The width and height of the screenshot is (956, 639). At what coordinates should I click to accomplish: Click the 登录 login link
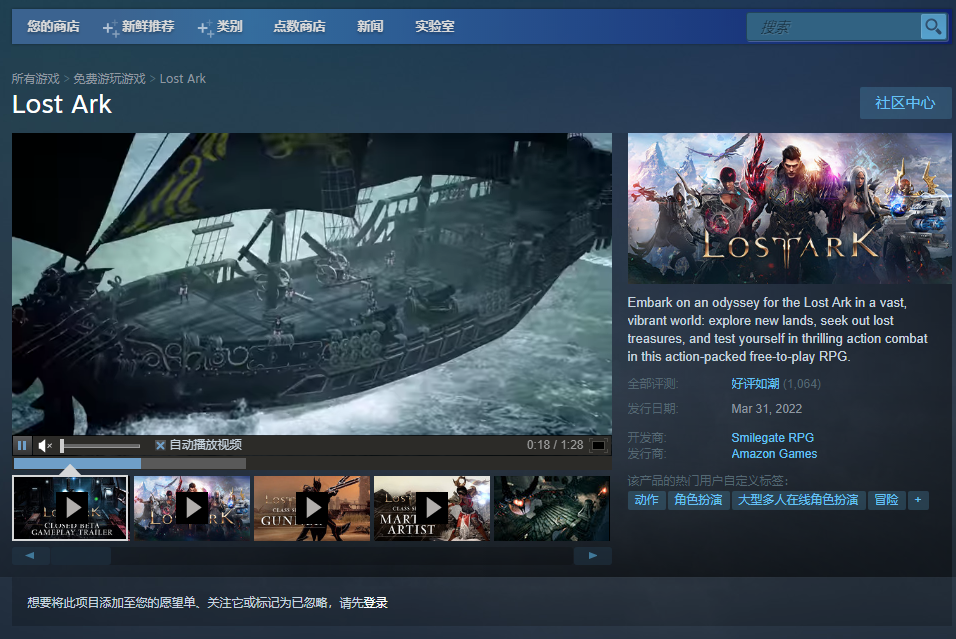click(376, 603)
